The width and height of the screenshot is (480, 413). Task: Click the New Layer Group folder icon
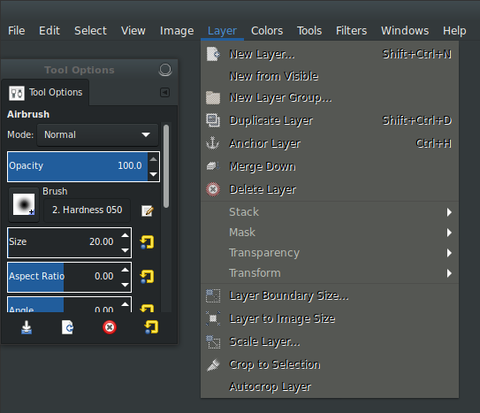(x=213, y=98)
